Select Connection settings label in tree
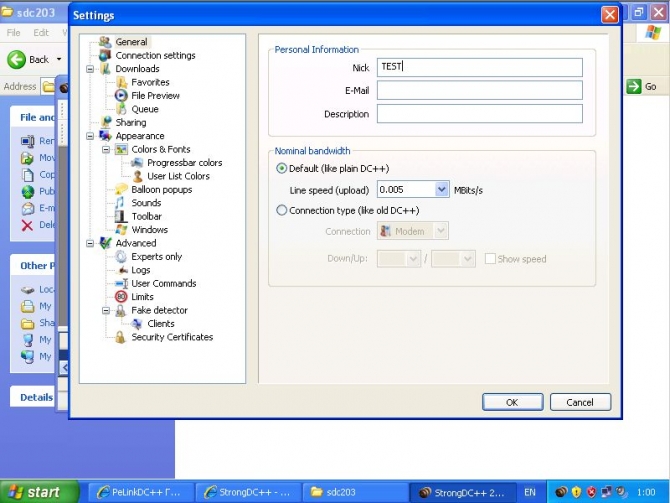 point(155,55)
